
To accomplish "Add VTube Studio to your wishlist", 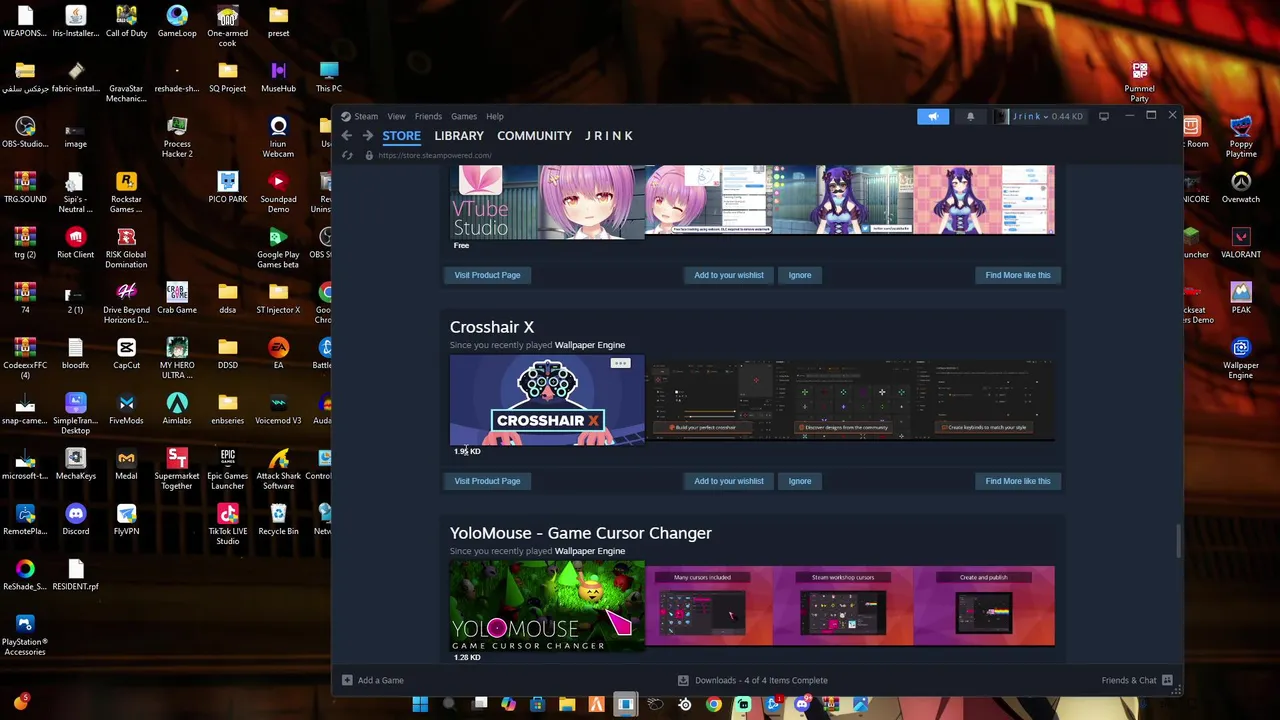I will pos(729,275).
